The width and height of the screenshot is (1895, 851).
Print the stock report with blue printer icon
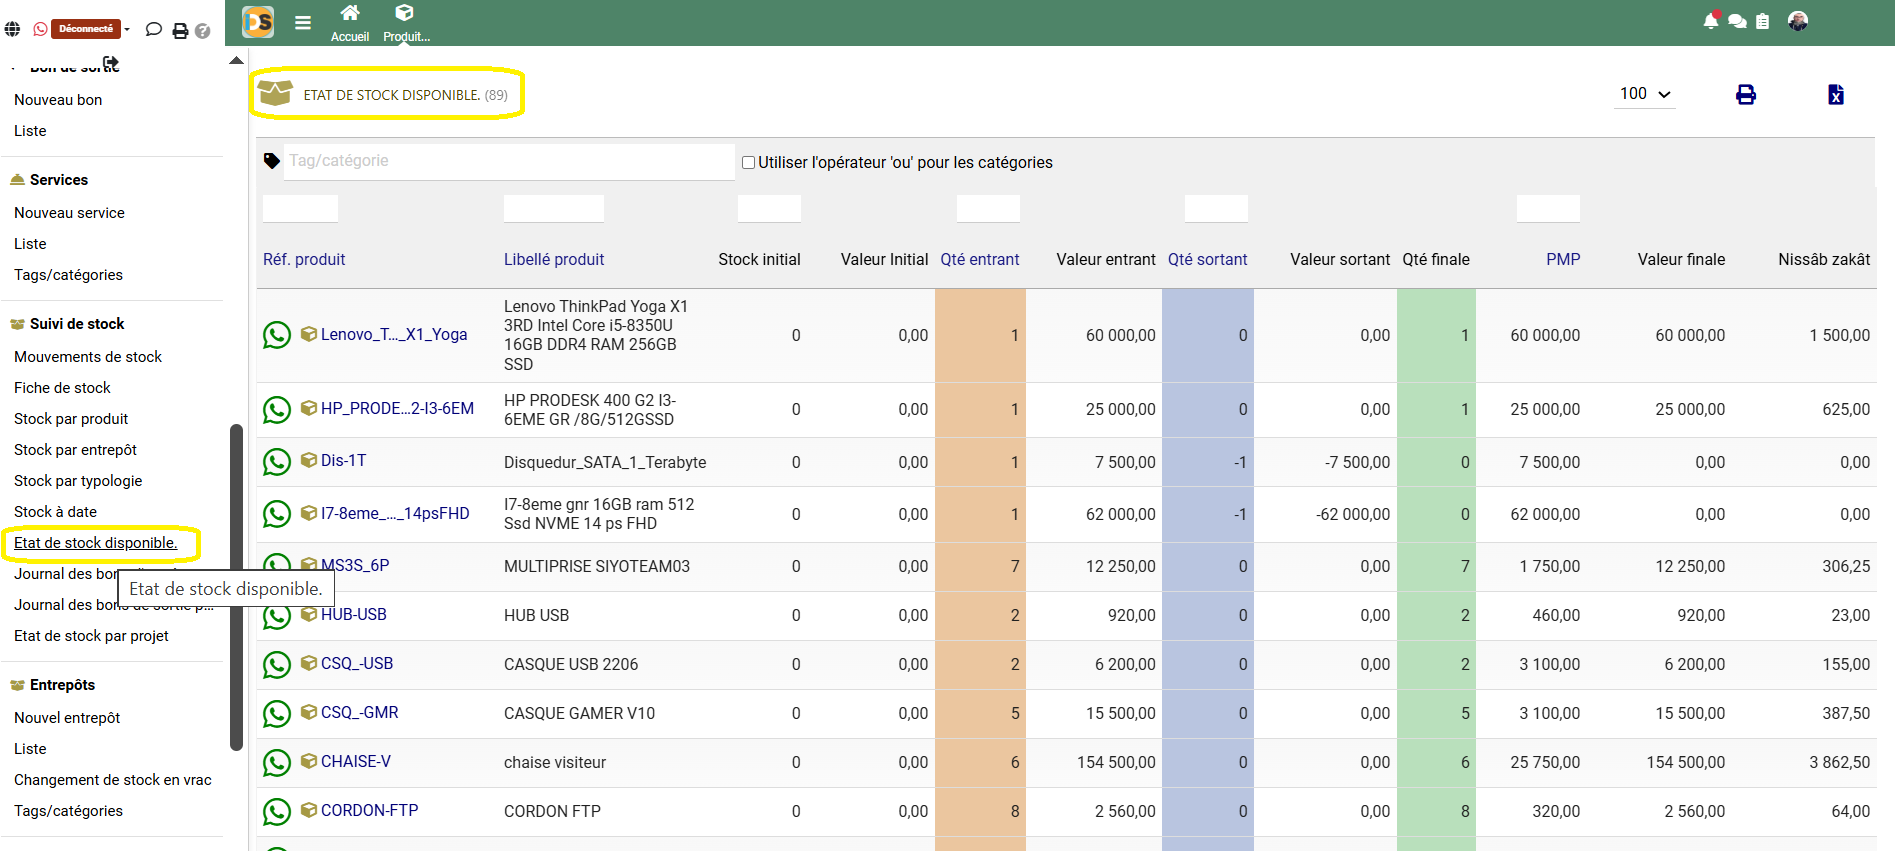(1745, 95)
